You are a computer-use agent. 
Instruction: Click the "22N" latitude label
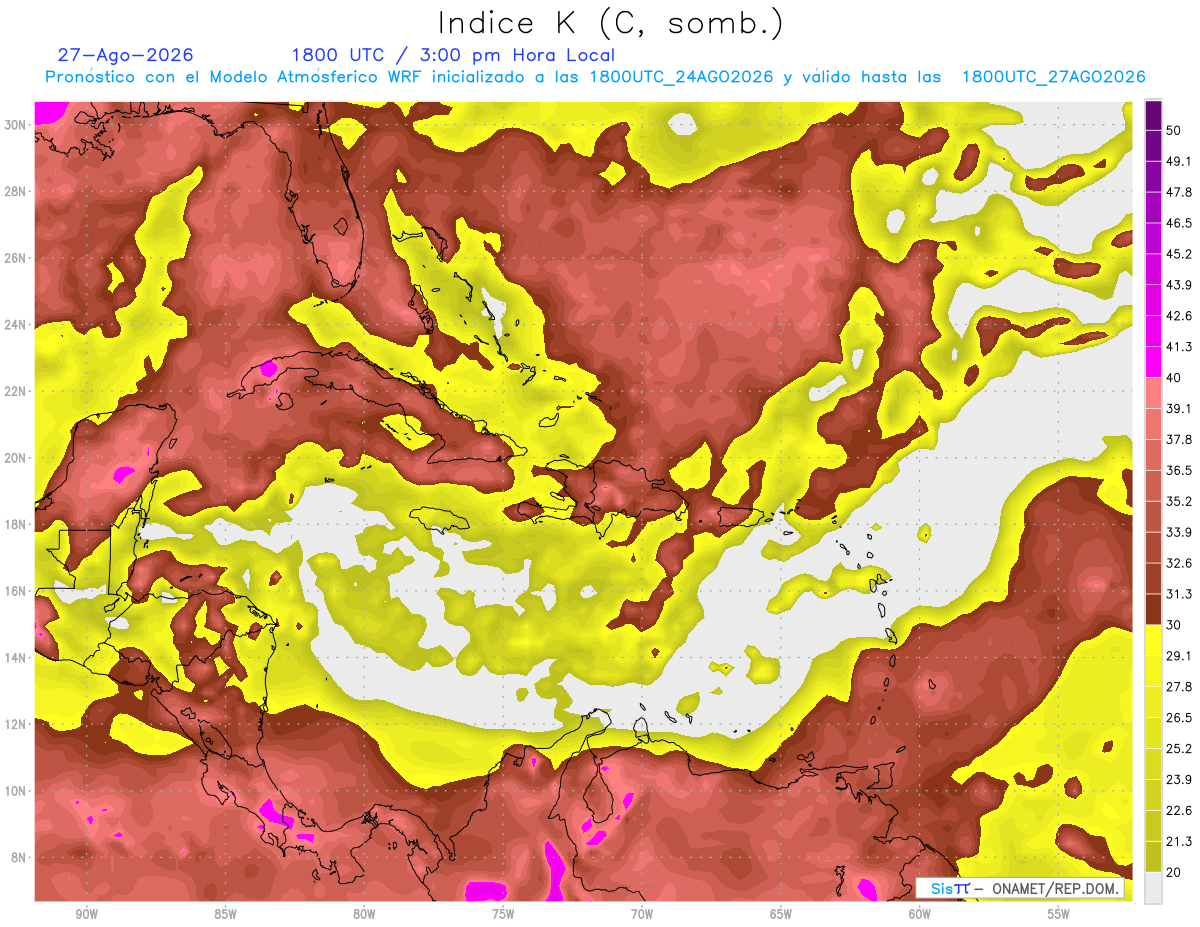click(16, 391)
